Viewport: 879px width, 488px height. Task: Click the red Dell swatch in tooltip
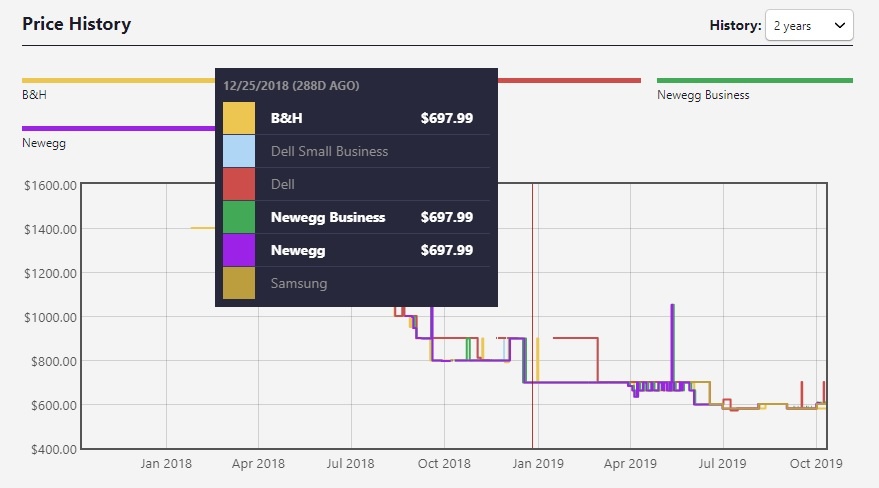click(239, 184)
